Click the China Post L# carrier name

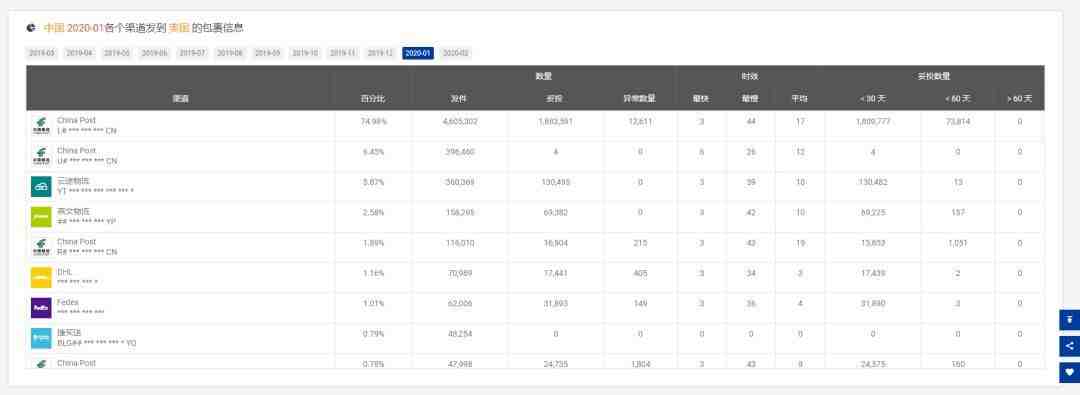pyautogui.click(x=76, y=120)
